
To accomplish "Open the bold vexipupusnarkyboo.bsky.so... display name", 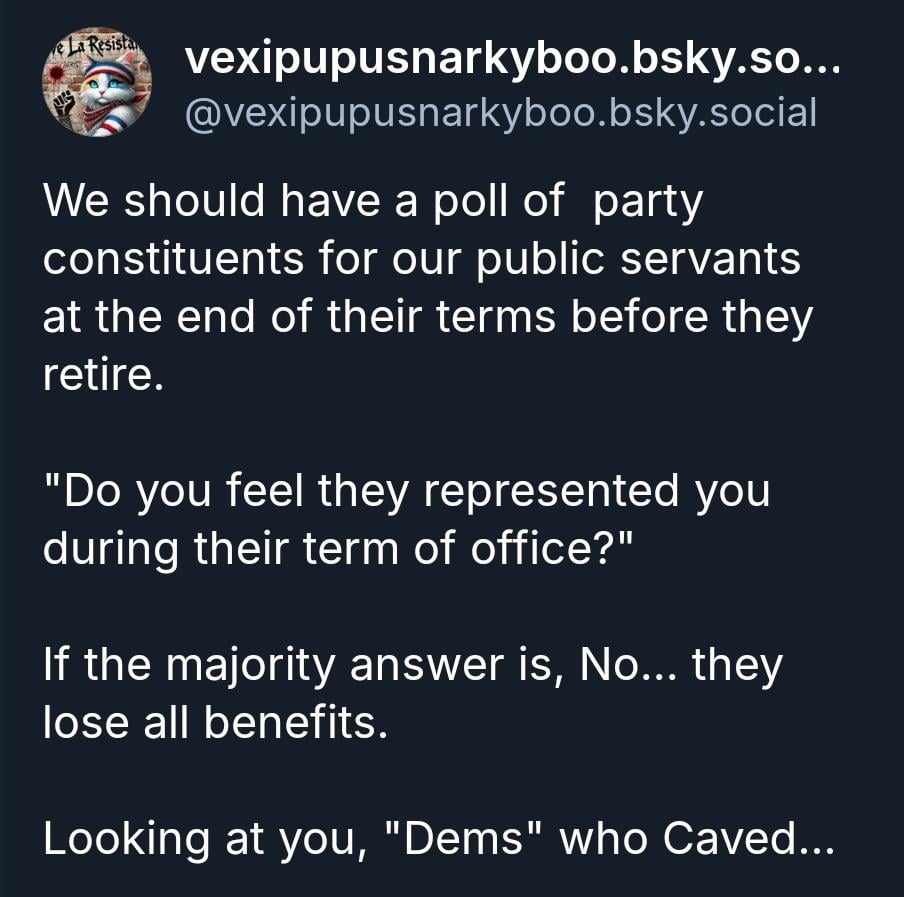I will coord(500,64).
